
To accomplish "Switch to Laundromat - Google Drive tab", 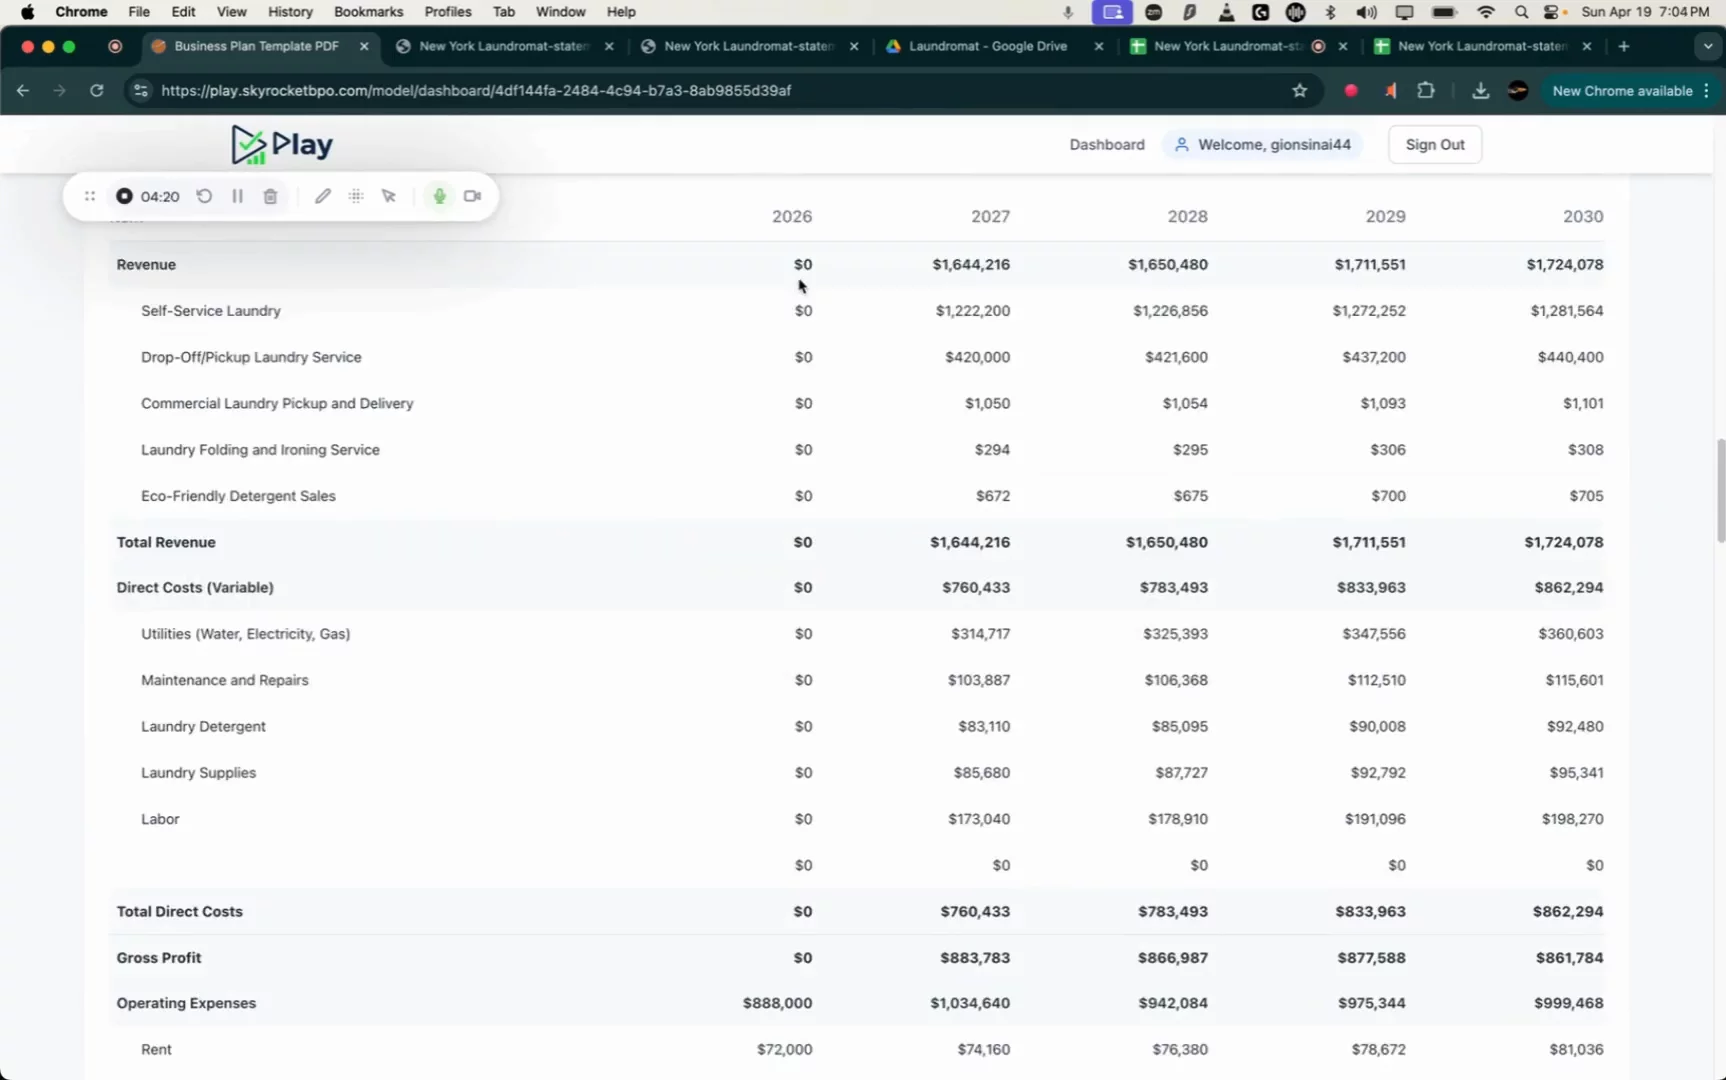I will click(987, 46).
